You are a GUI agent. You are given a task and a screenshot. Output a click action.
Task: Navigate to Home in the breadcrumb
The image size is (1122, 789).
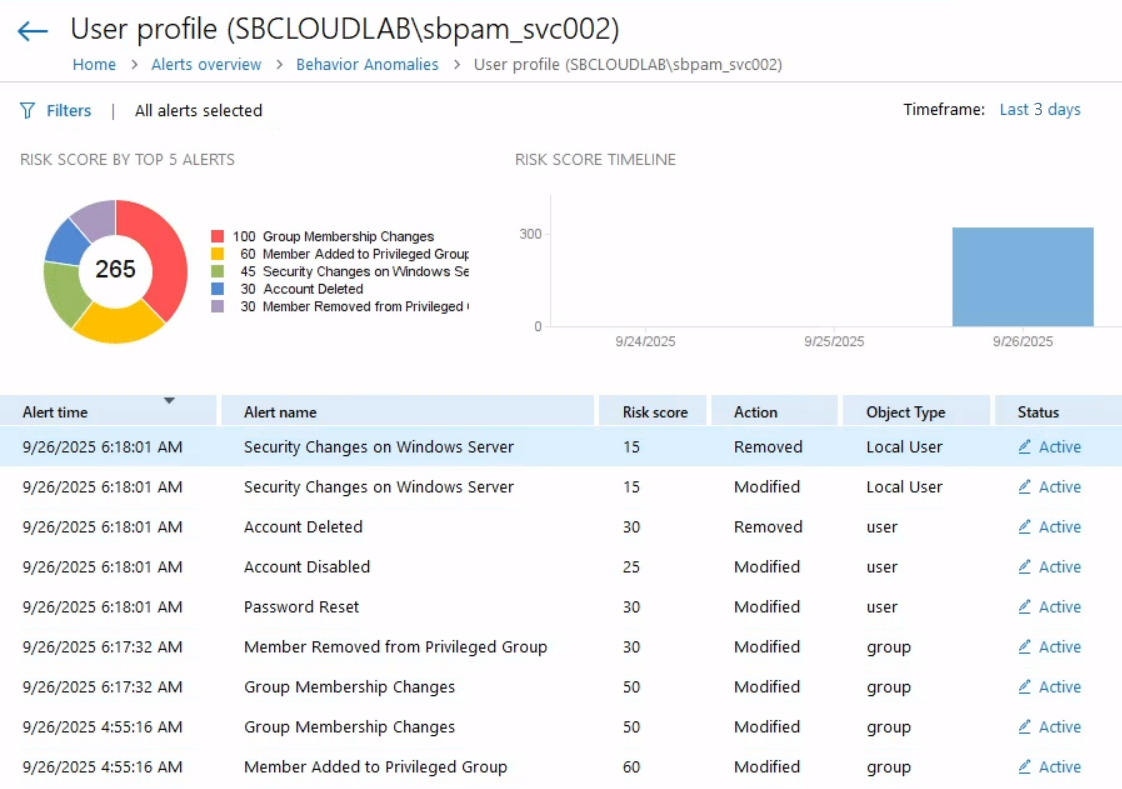(94, 64)
